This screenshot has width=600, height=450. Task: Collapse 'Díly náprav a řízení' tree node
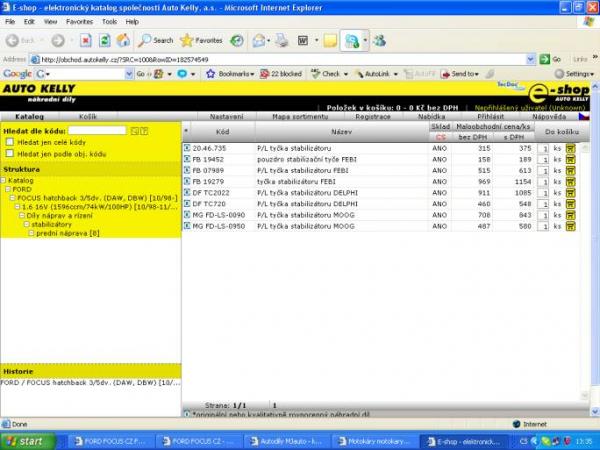(22, 215)
